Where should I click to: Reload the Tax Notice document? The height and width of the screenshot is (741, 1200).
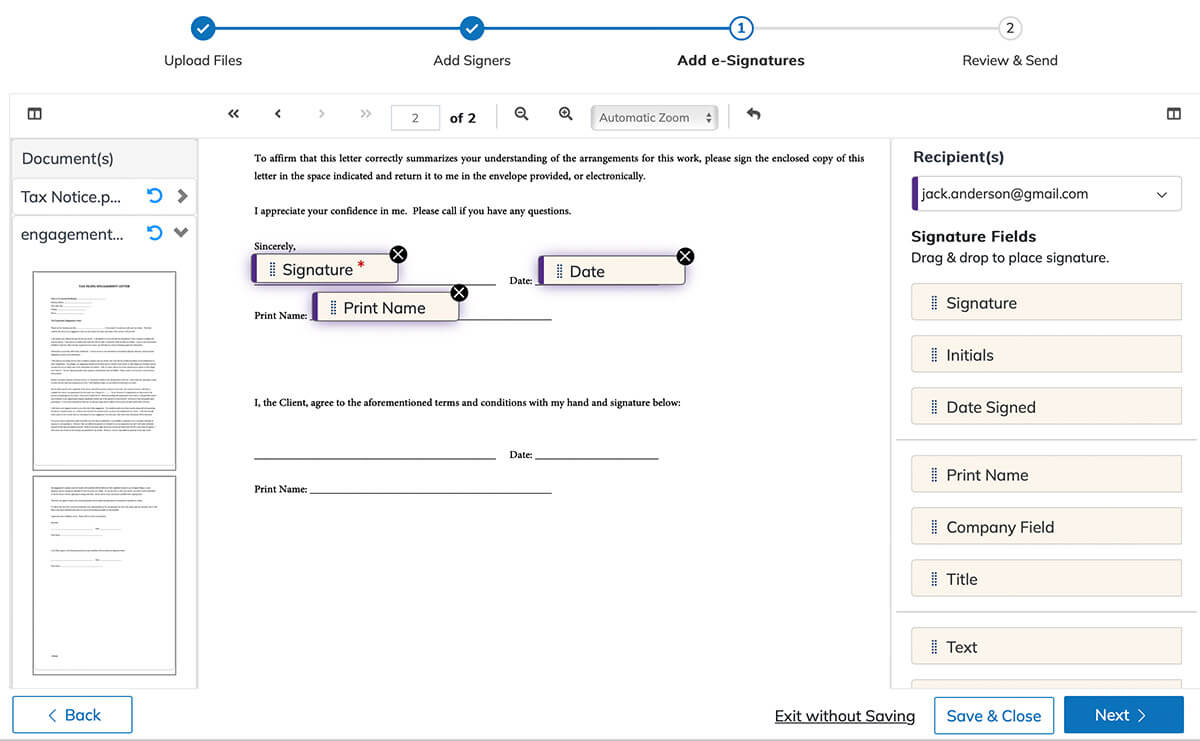click(155, 196)
